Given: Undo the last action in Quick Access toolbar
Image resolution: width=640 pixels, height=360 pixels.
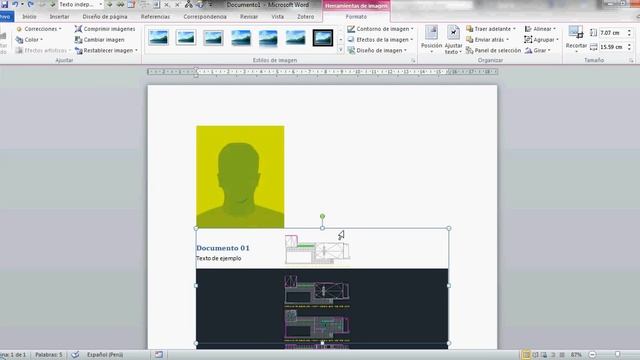Looking at the screenshot, I should tap(15, 4).
